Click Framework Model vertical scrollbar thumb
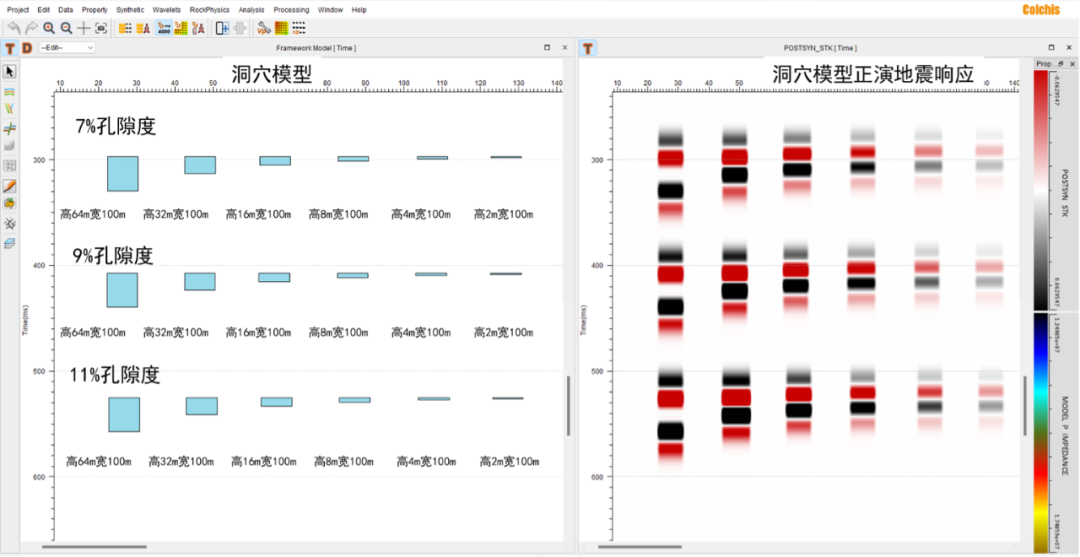Image resolution: width=1080 pixels, height=557 pixels. click(568, 406)
